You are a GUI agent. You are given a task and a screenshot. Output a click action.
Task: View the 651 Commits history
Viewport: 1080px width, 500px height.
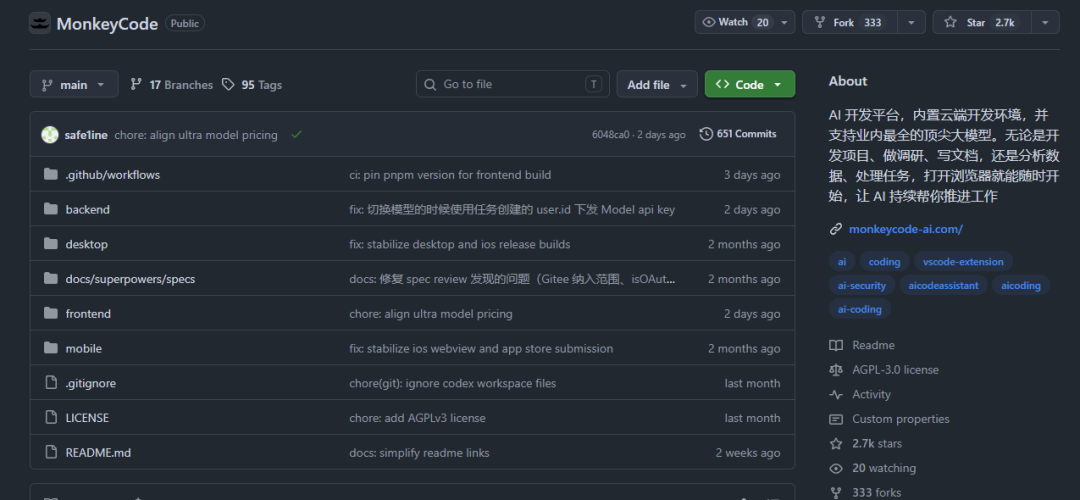tap(738, 134)
